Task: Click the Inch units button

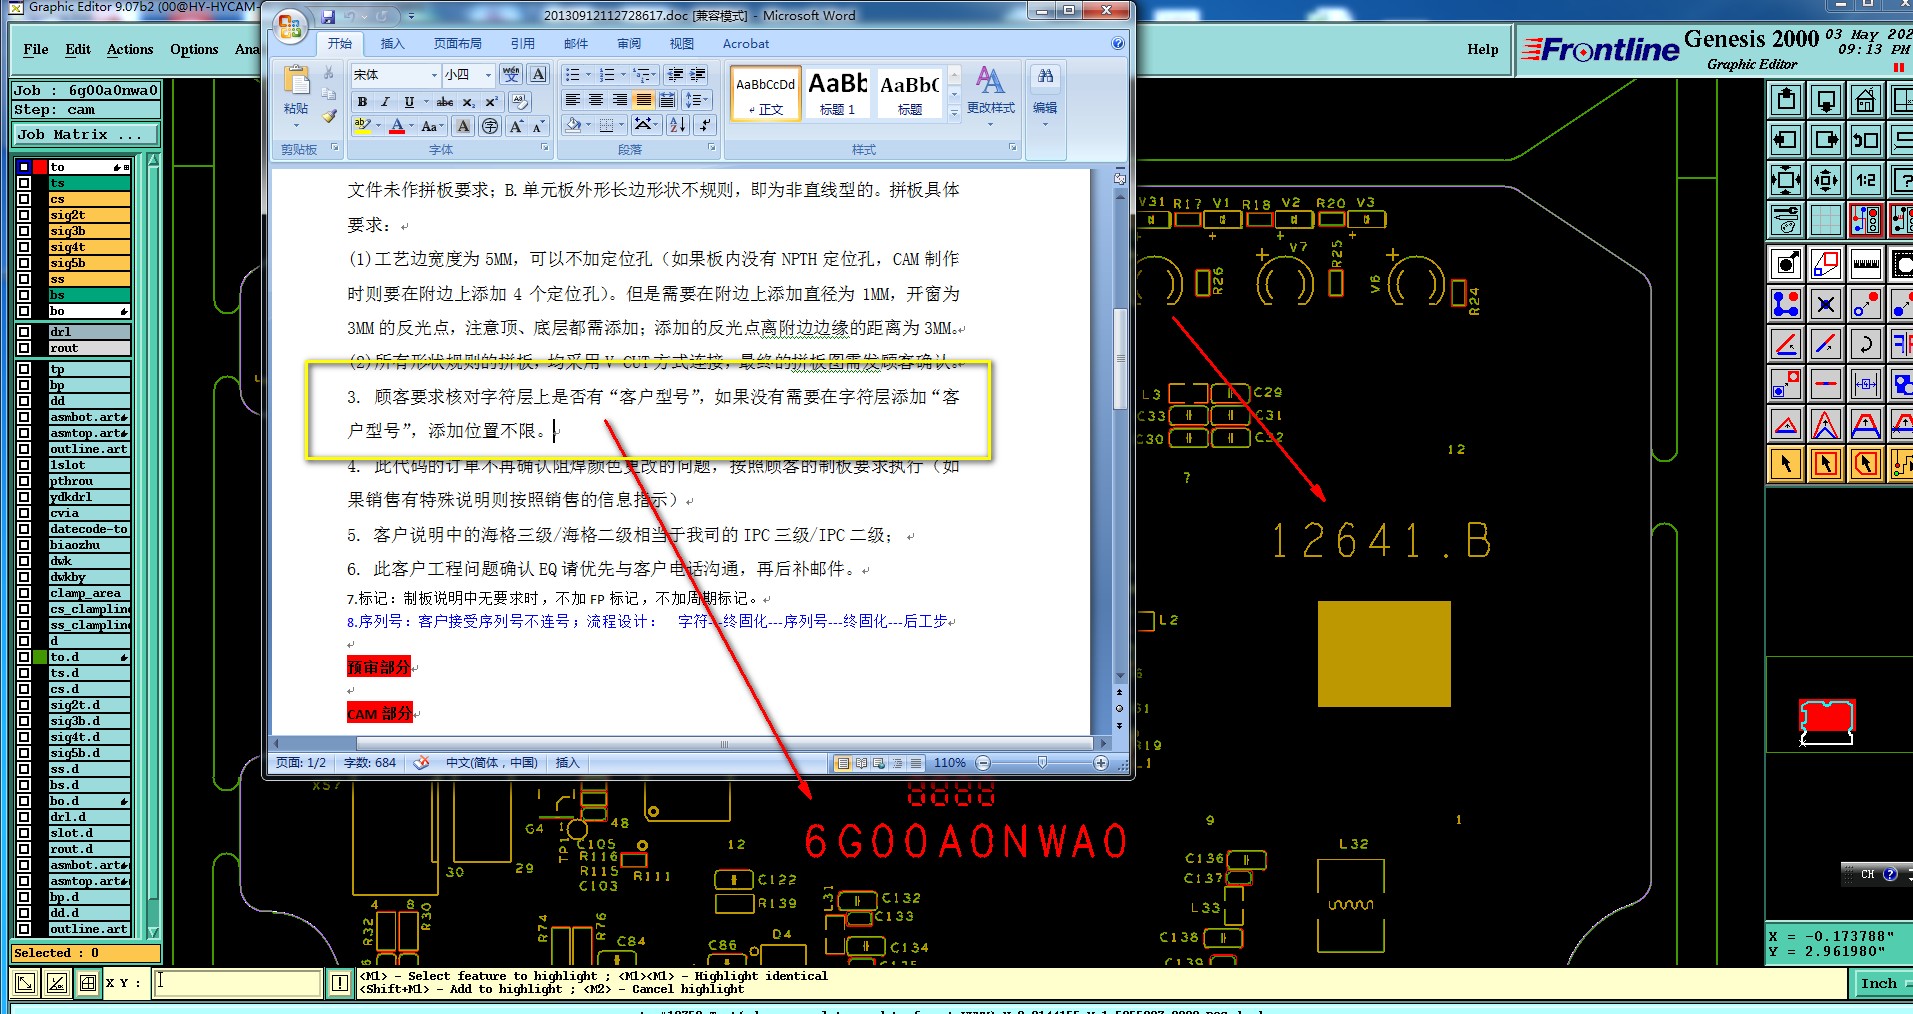Action: click(x=1879, y=983)
